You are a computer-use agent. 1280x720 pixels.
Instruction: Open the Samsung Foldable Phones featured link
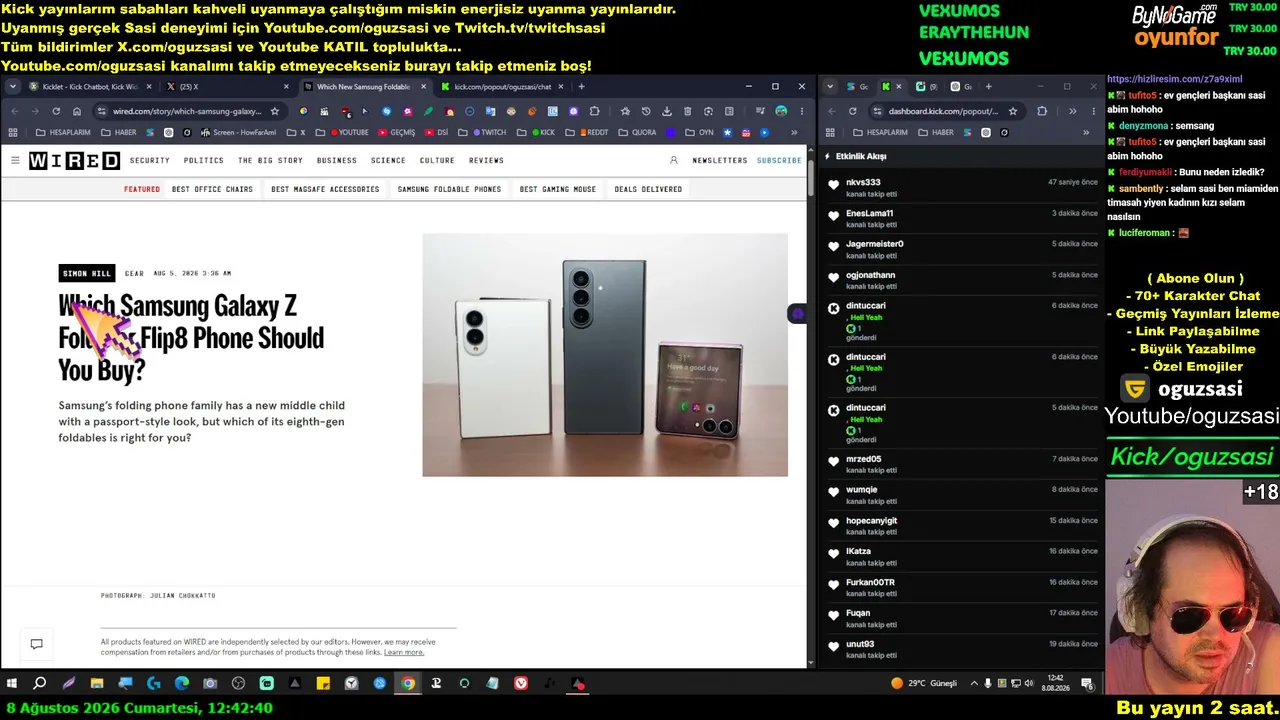coord(449,189)
